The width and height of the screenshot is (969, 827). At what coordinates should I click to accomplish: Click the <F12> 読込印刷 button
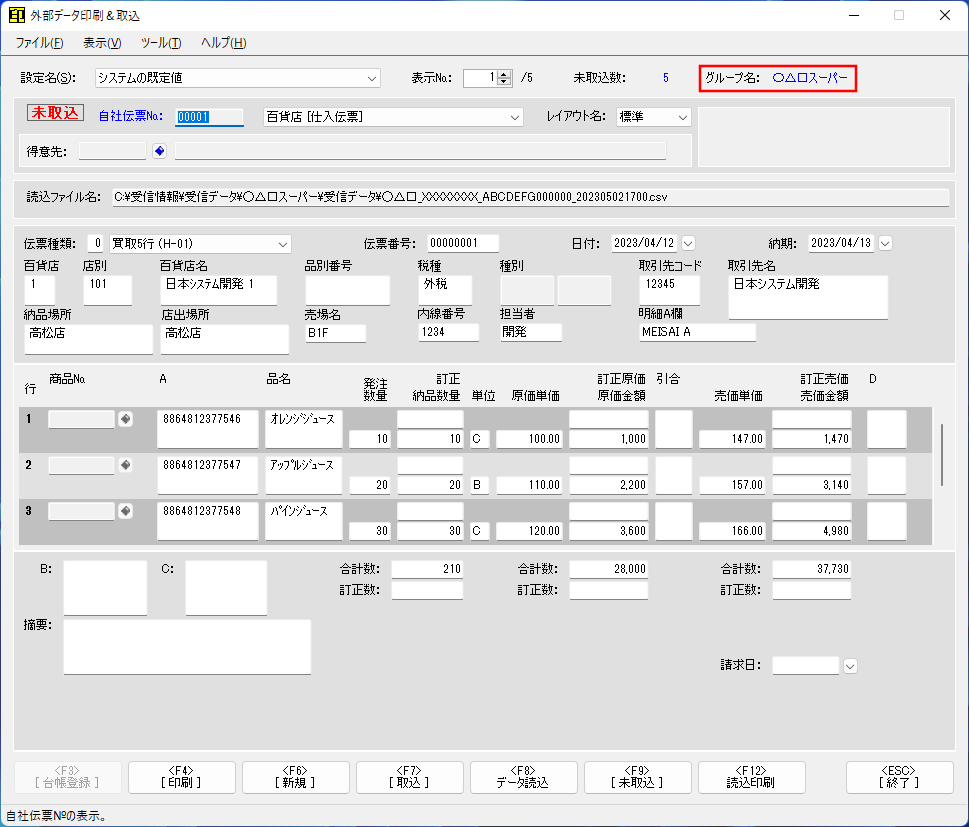(x=751, y=777)
